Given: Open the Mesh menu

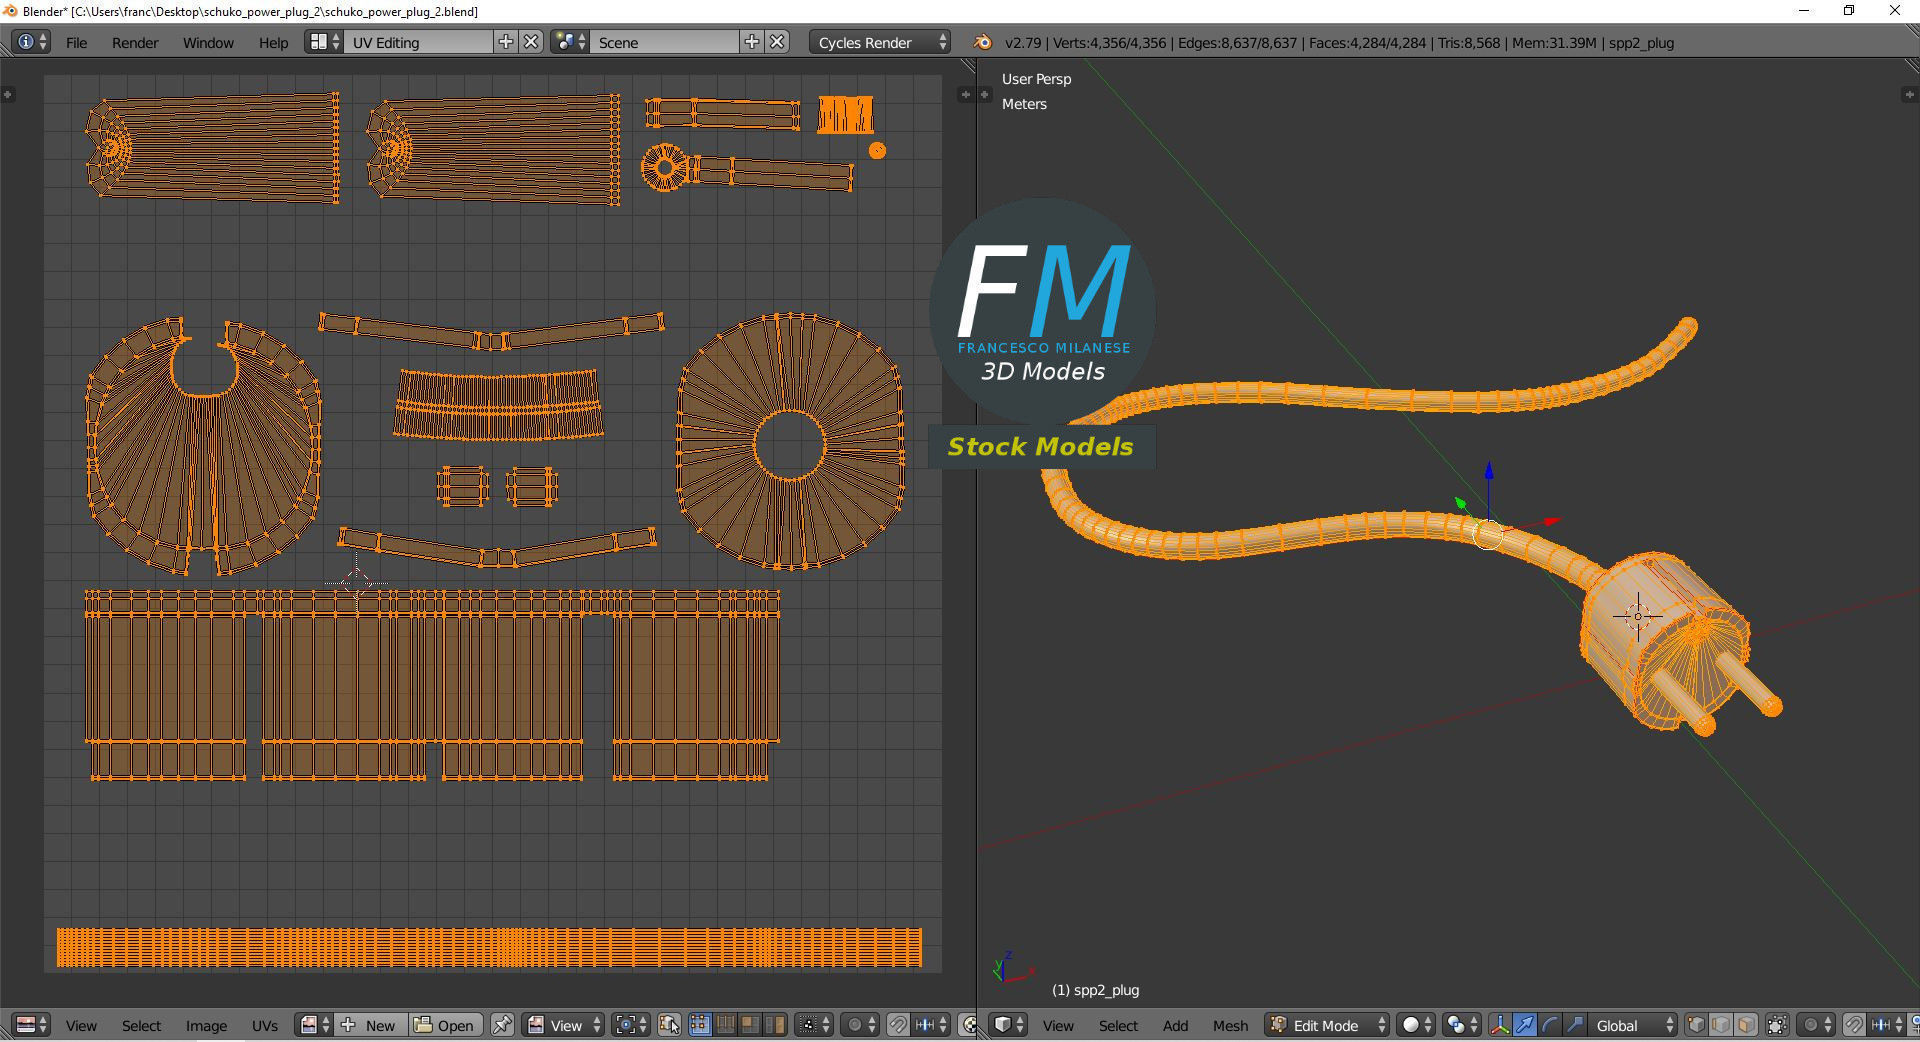Looking at the screenshot, I should 1230,1025.
